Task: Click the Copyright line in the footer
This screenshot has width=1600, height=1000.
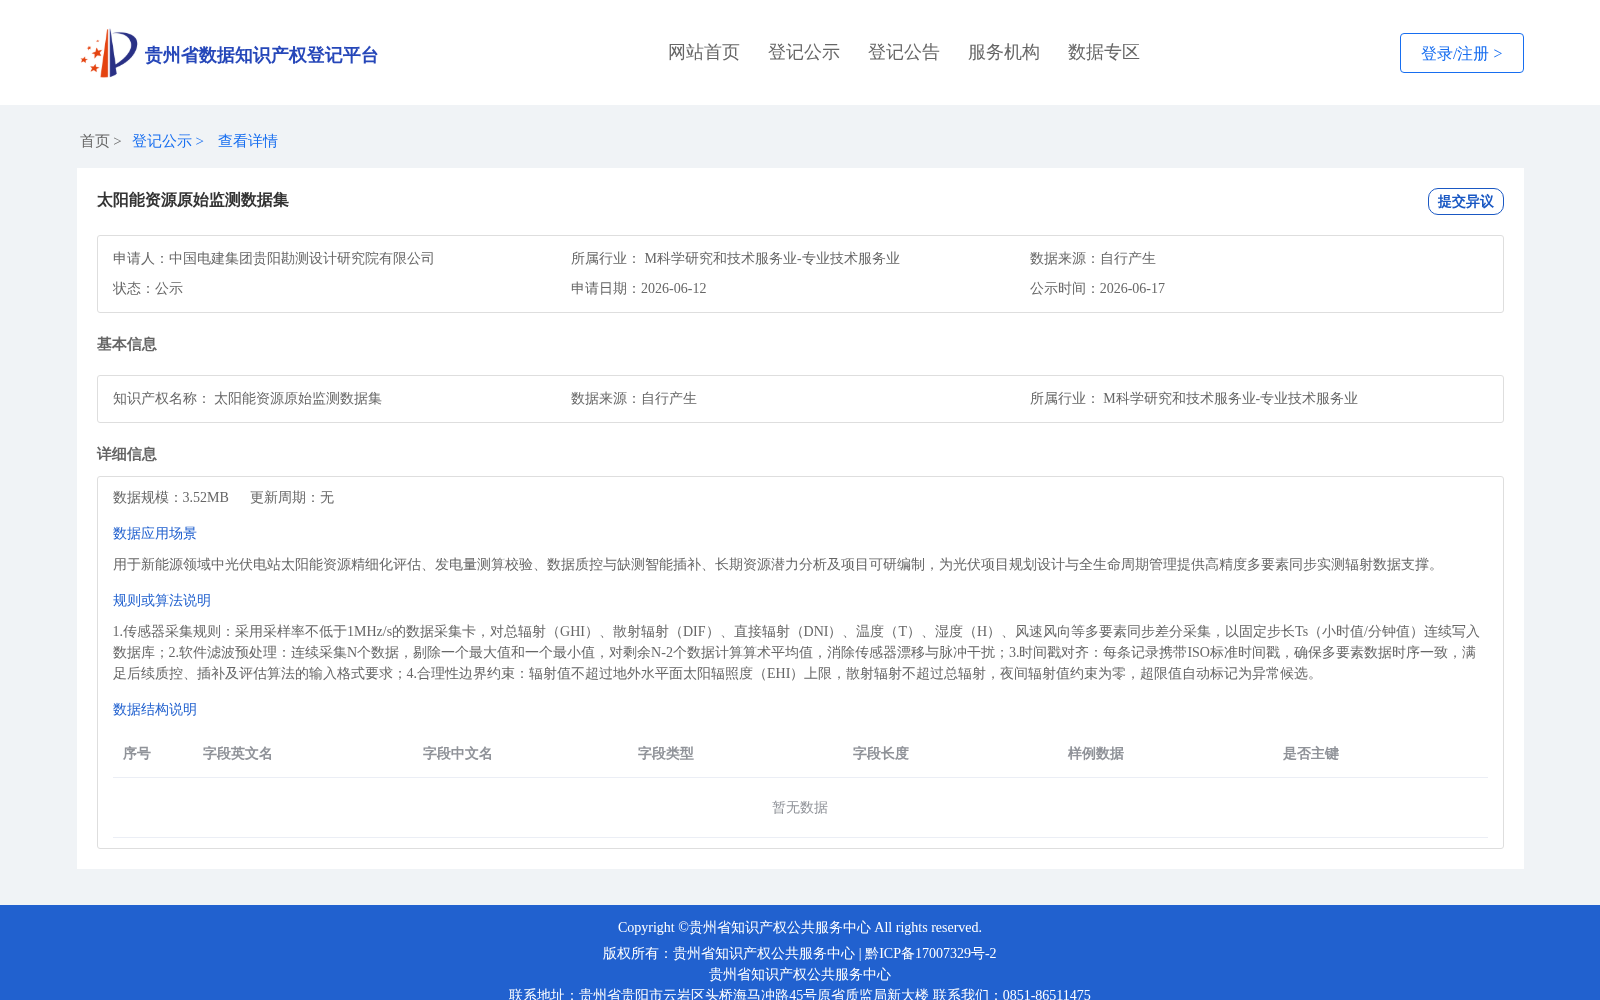Action: tap(800, 927)
